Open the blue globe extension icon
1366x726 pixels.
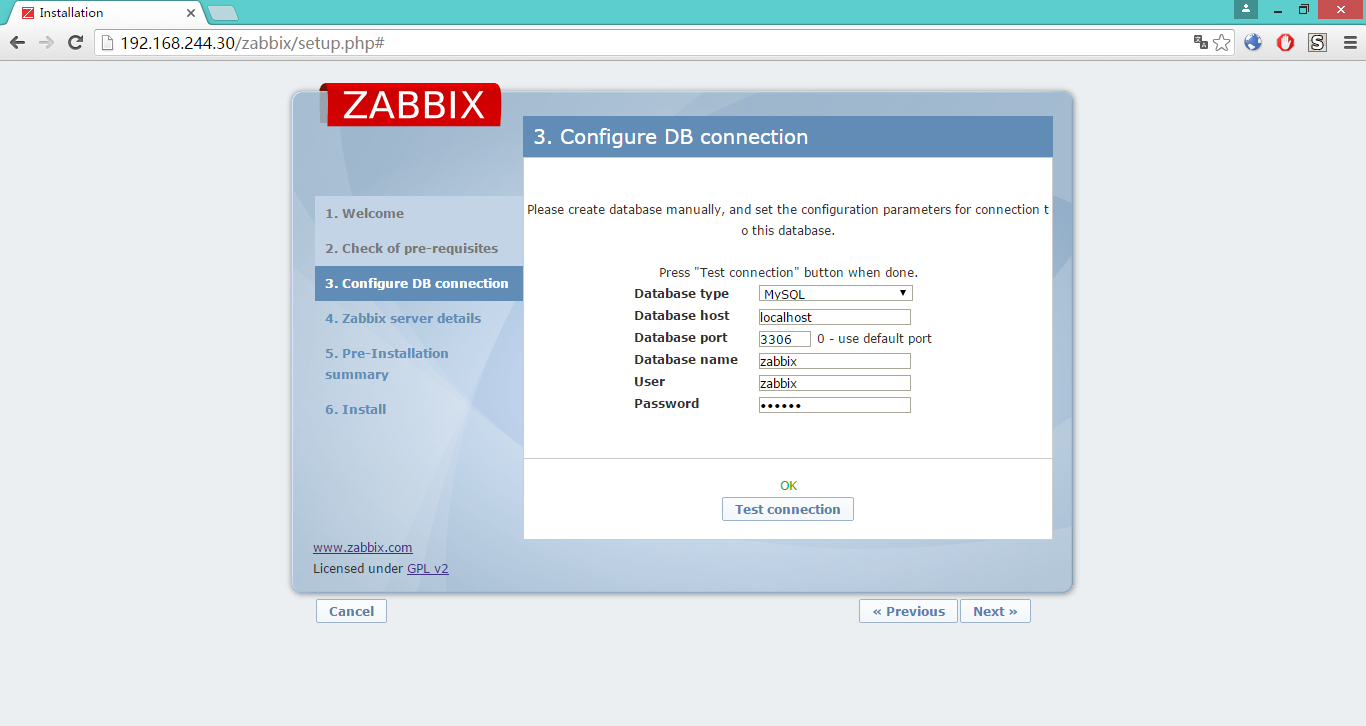pyautogui.click(x=1253, y=43)
